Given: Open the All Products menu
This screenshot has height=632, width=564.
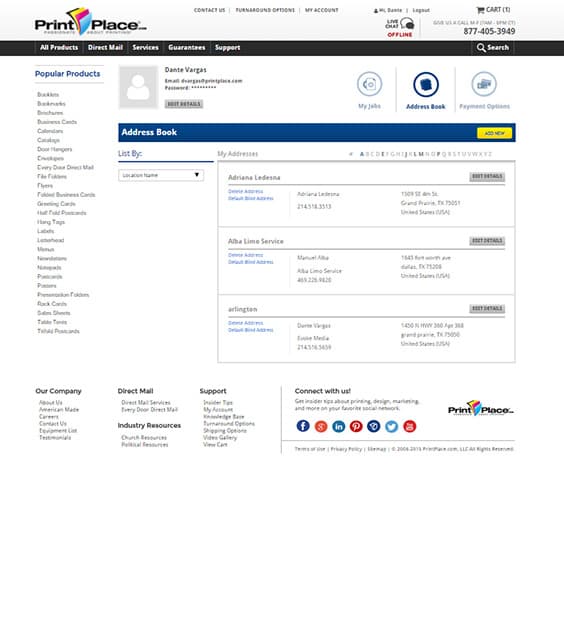Looking at the screenshot, I should point(59,48).
